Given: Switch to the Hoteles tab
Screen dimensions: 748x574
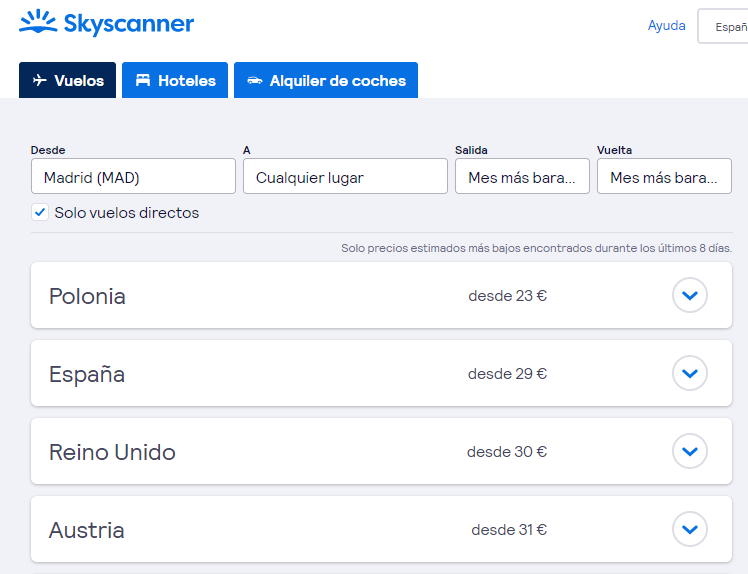Looking at the screenshot, I should [x=175, y=80].
